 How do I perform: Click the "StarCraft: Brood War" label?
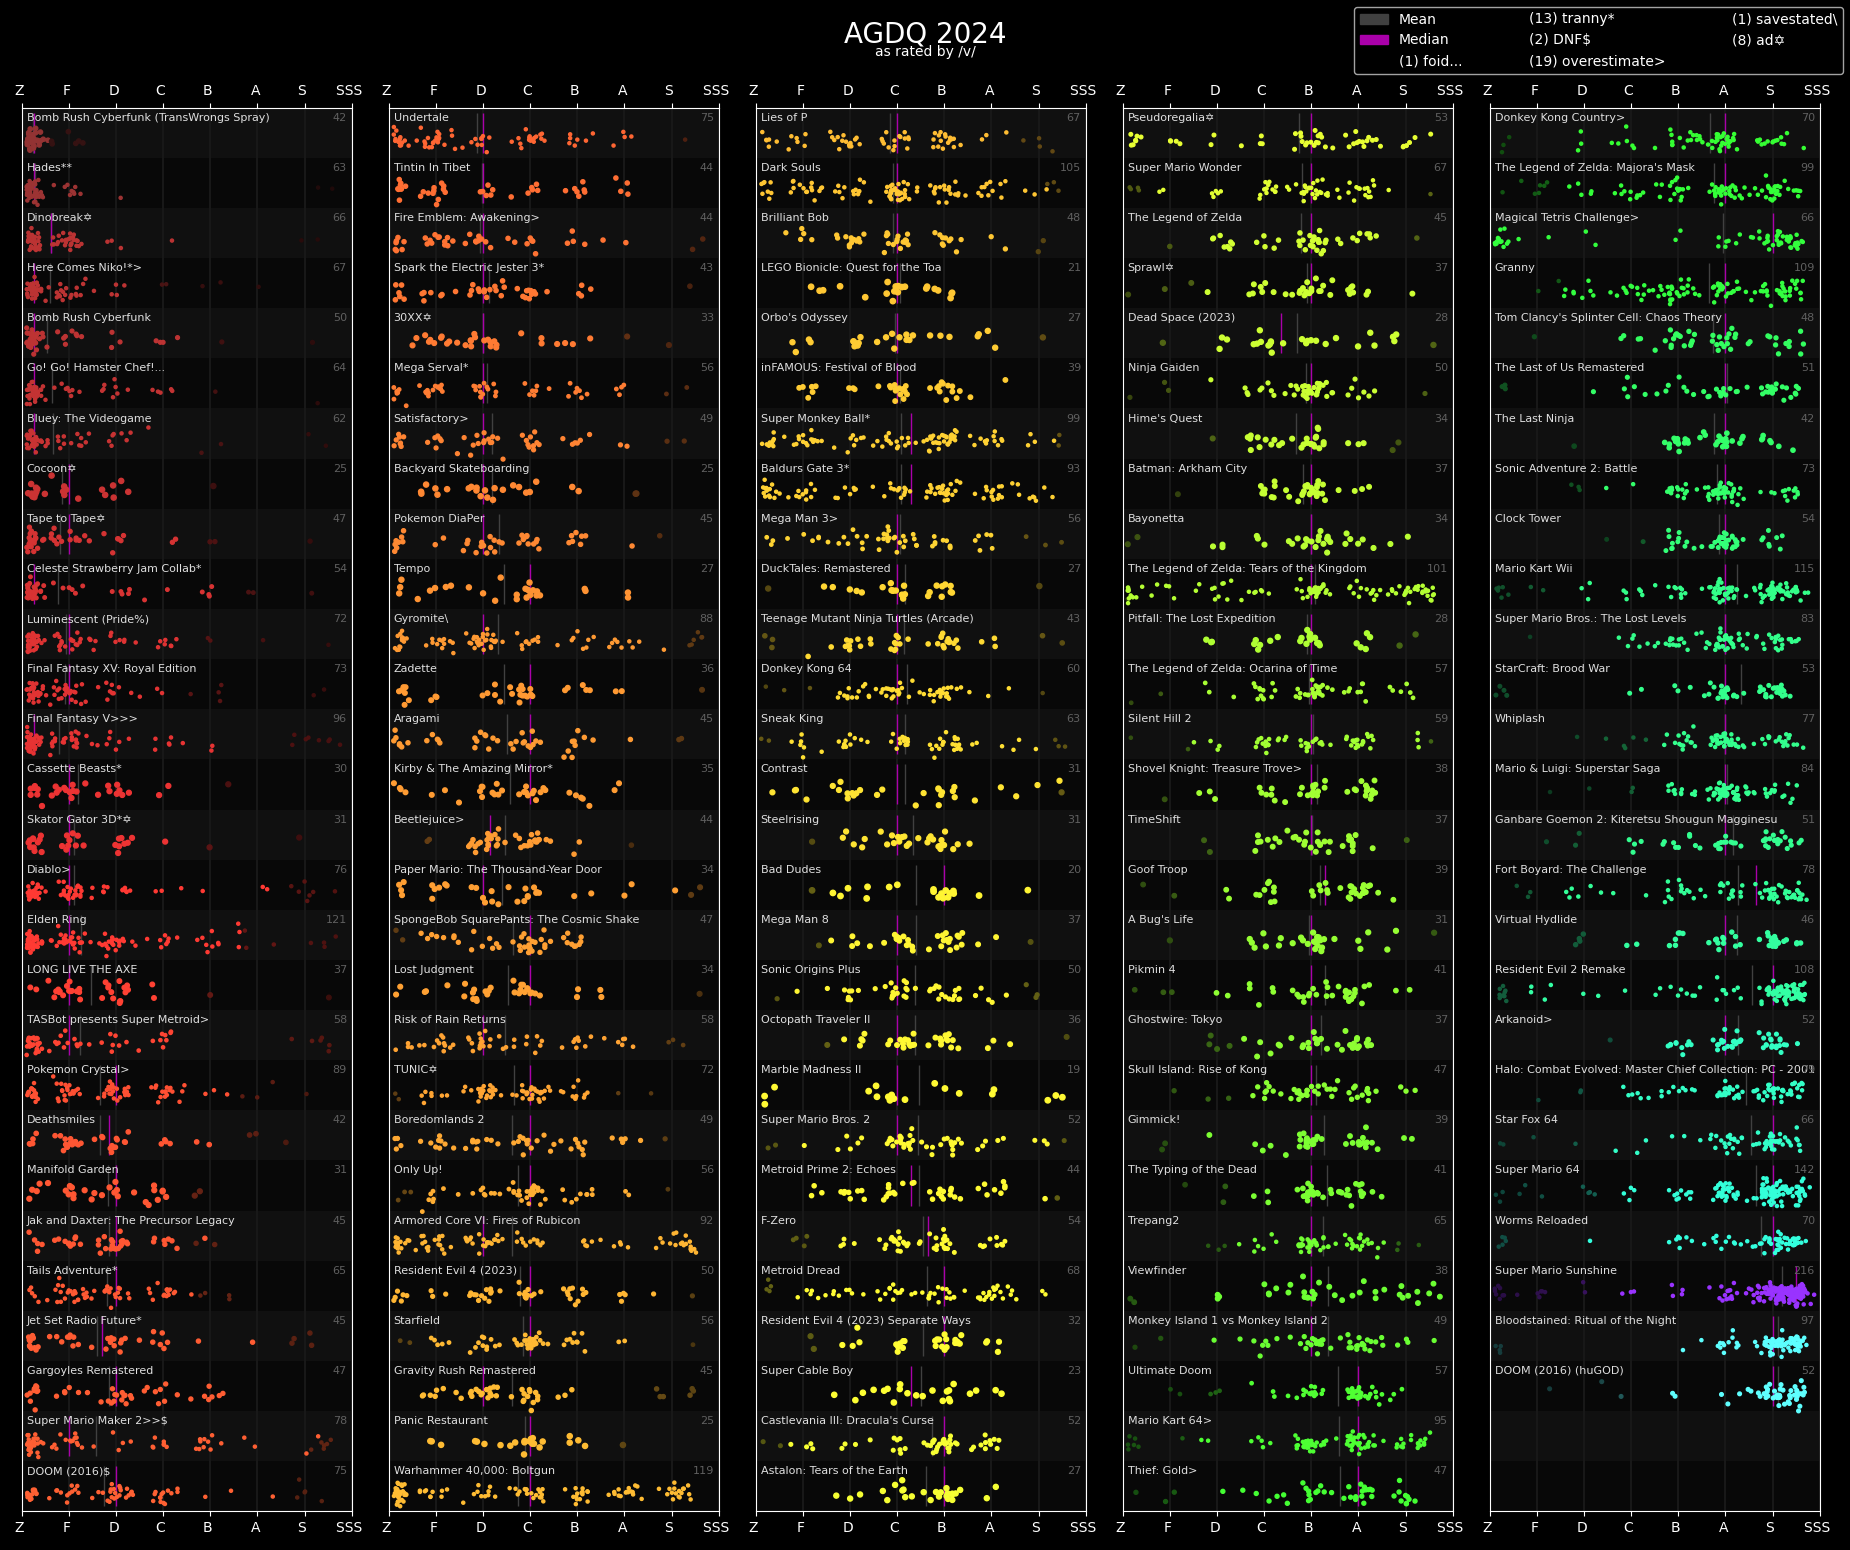point(1552,669)
